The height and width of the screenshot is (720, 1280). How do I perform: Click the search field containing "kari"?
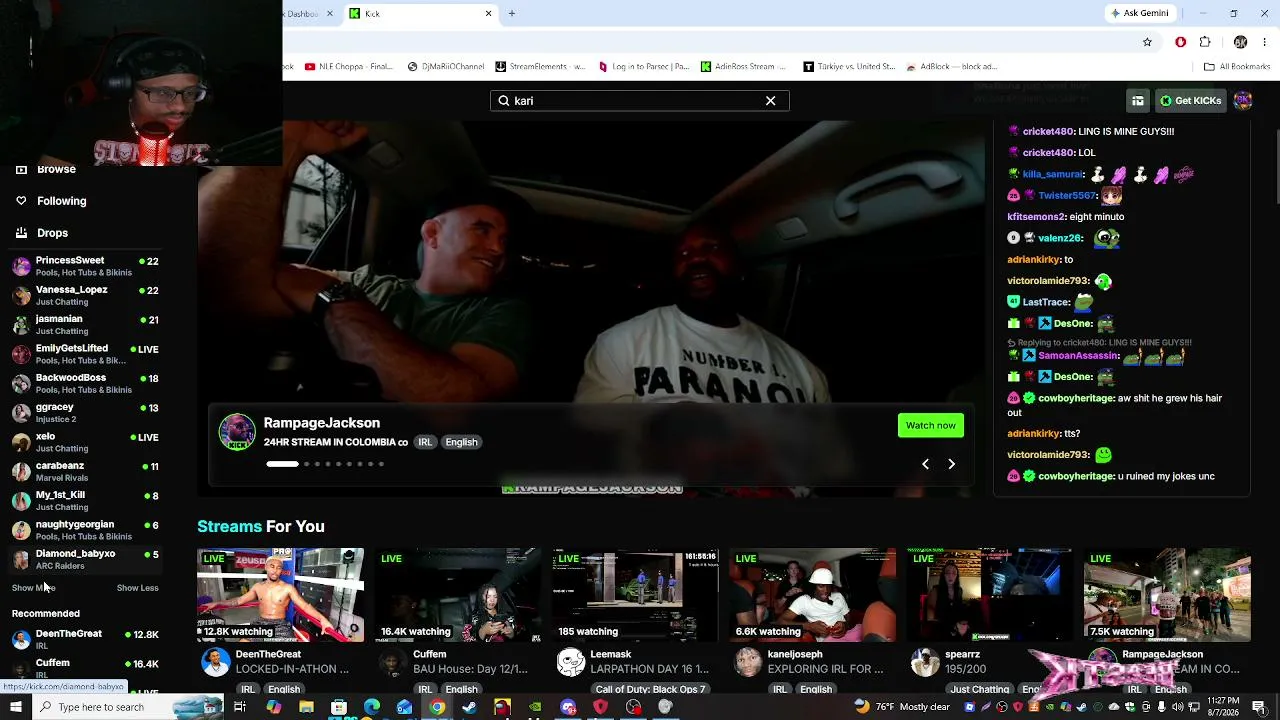pos(639,101)
